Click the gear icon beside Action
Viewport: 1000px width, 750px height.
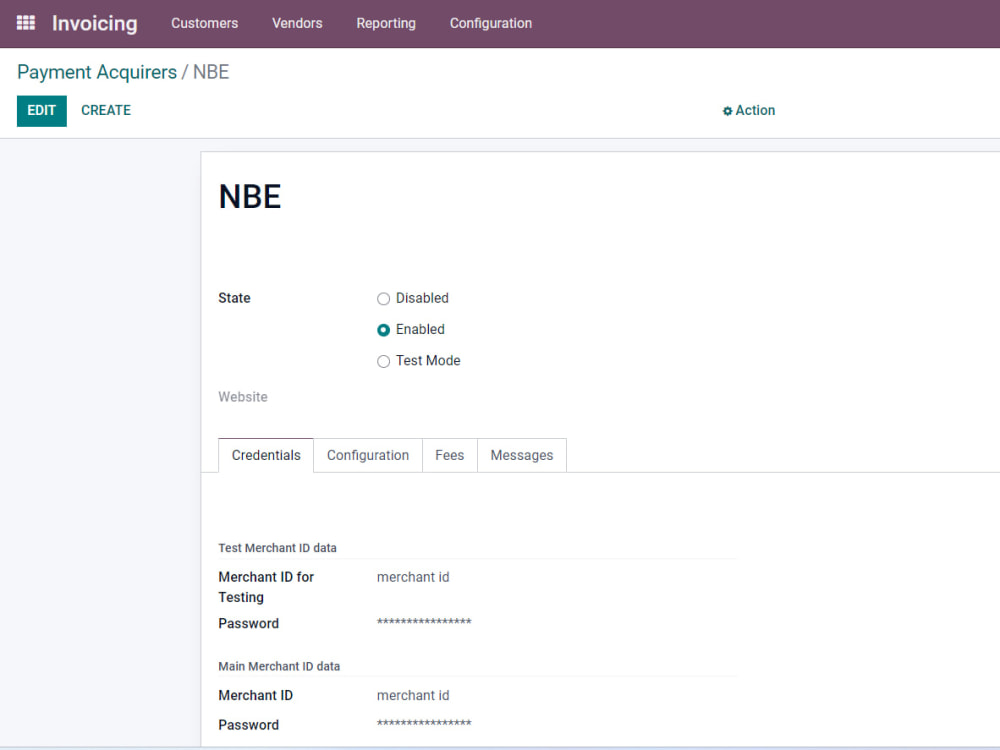pyautogui.click(x=727, y=111)
